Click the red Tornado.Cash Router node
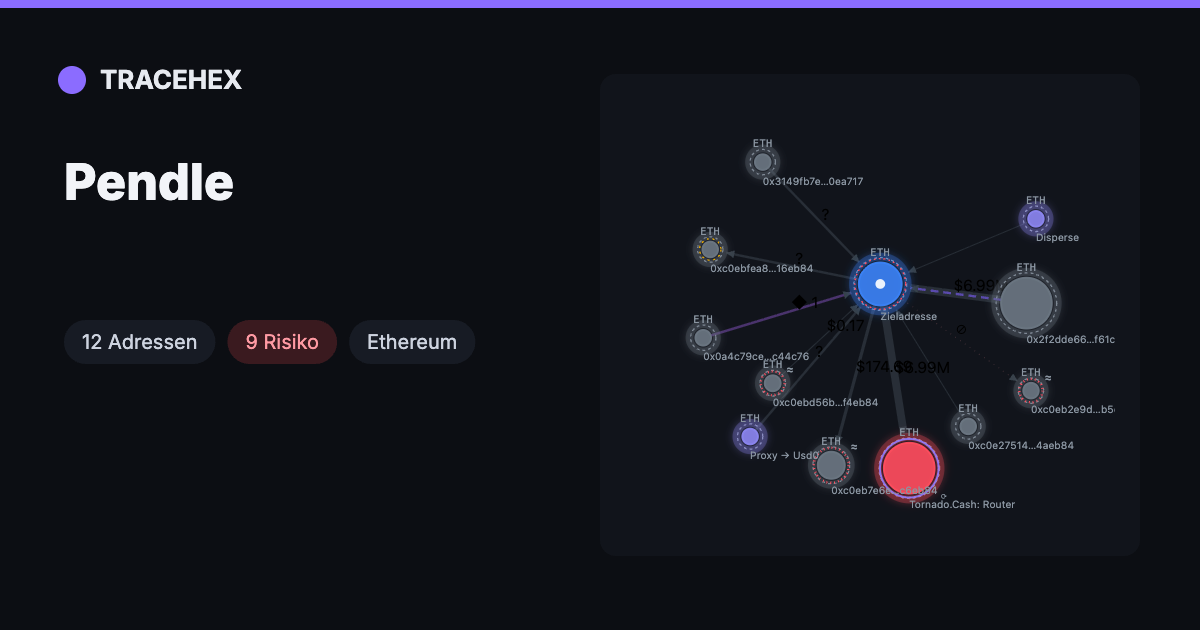1200x630 pixels. (x=909, y=467)
